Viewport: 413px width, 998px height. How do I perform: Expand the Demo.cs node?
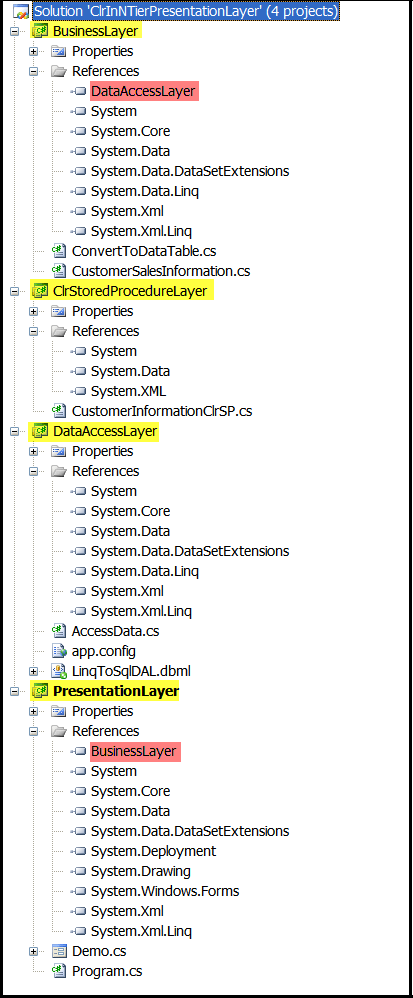(x=33, y=951)
